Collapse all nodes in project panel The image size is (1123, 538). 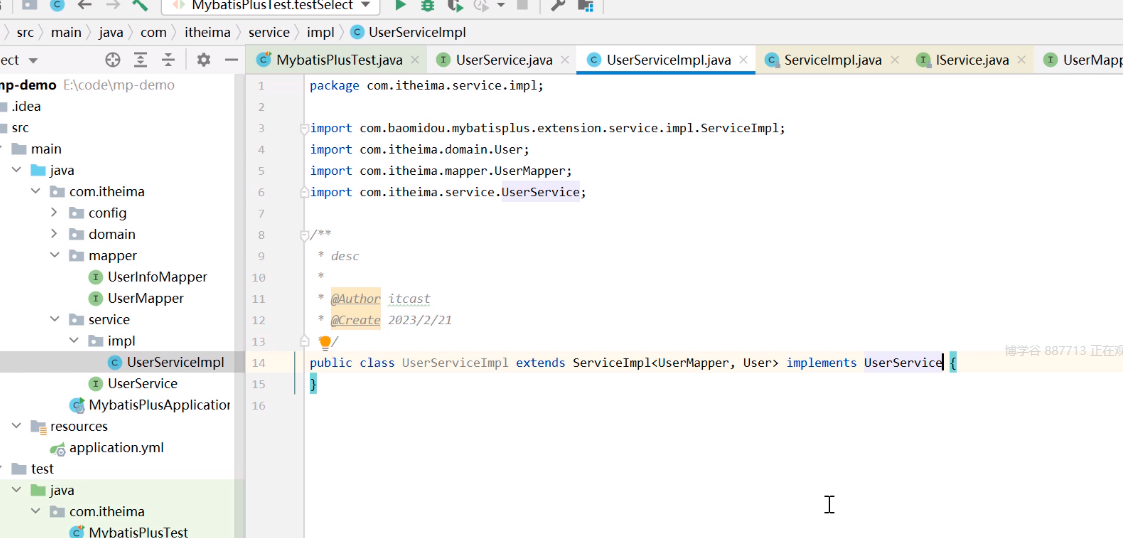(168, 59)
